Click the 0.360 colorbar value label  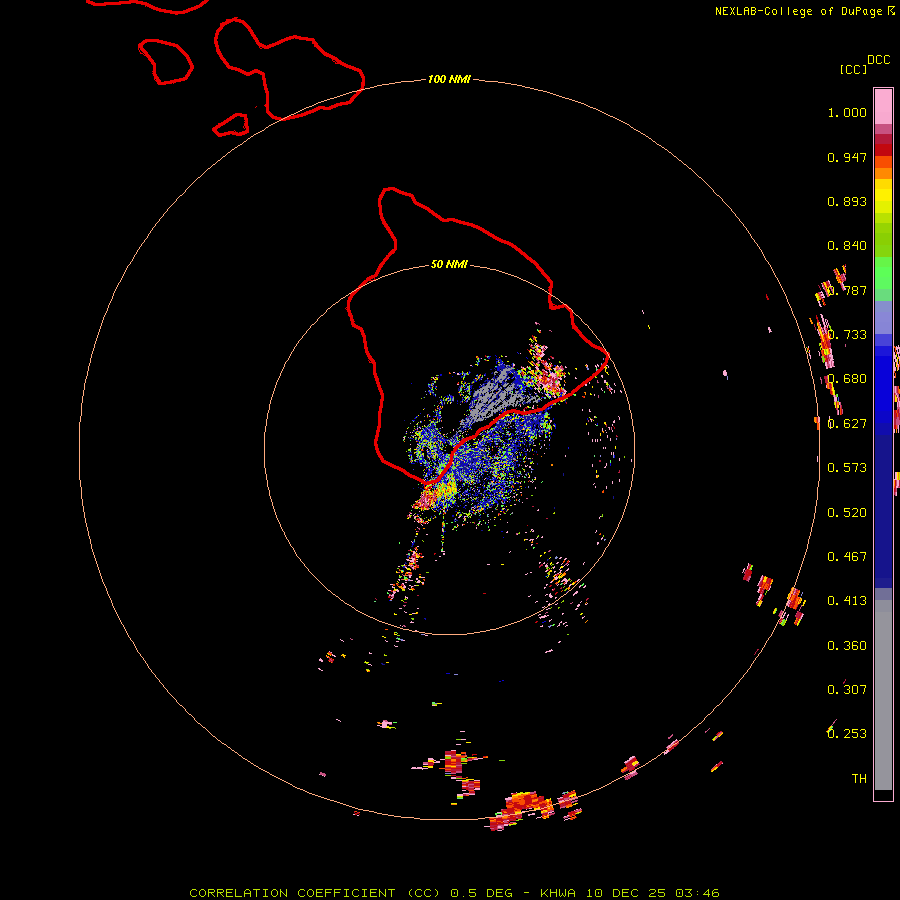[847, 646]
